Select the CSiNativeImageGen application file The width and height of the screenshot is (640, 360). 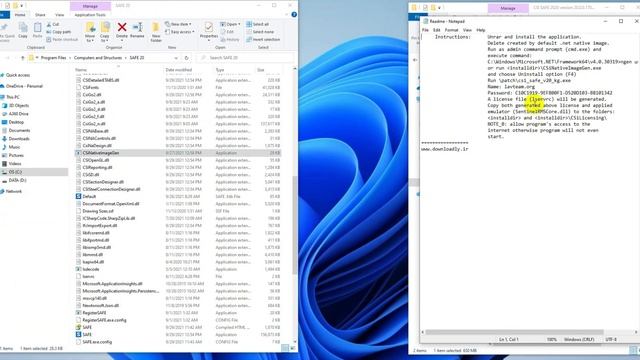pos(178,153)
